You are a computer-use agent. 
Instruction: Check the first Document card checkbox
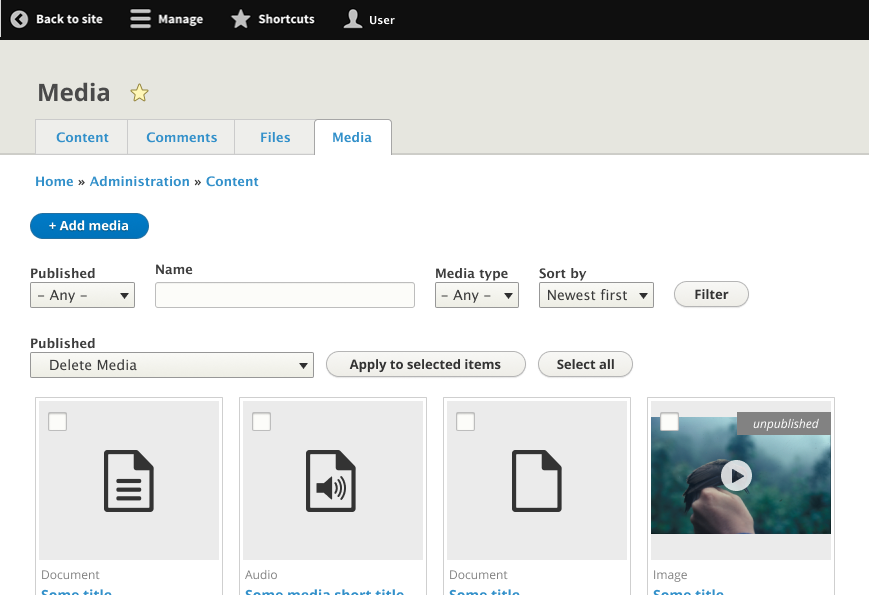pos(58,422)
